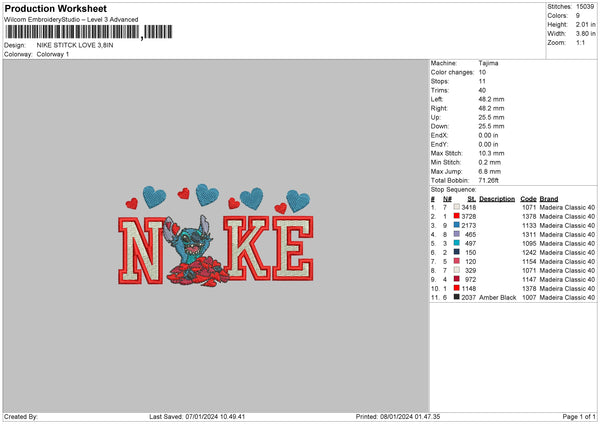This screenshot has width=600, height=424.
Task: Pick the navy swatch beside 150 stitches
Action: pyautogui.click(x=457, y=252)
